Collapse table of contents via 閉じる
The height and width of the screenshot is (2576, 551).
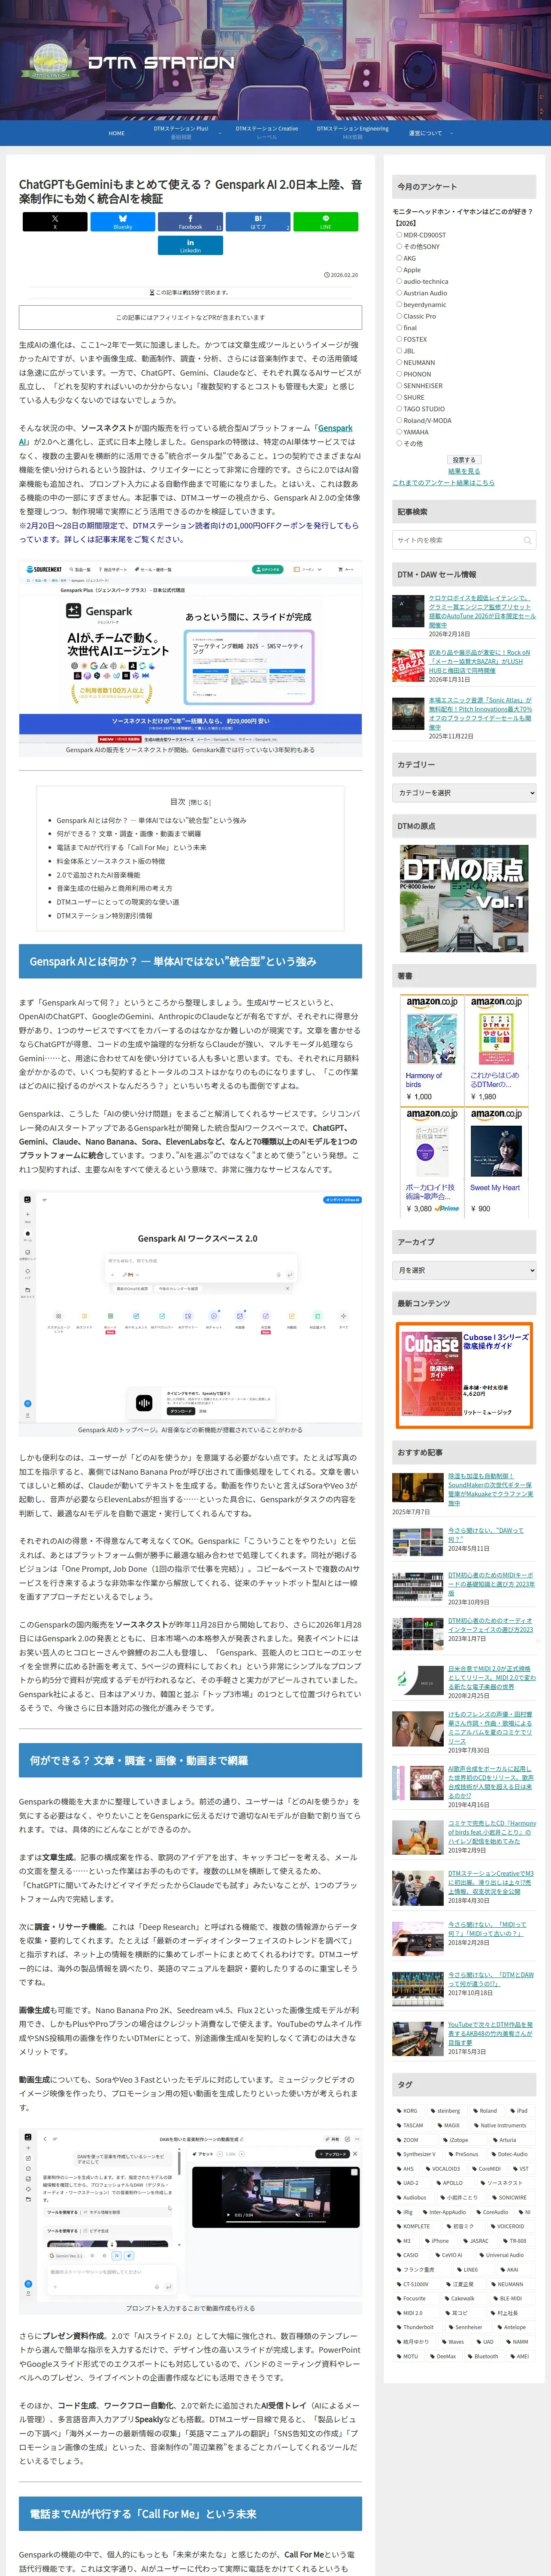coord(200,802)
